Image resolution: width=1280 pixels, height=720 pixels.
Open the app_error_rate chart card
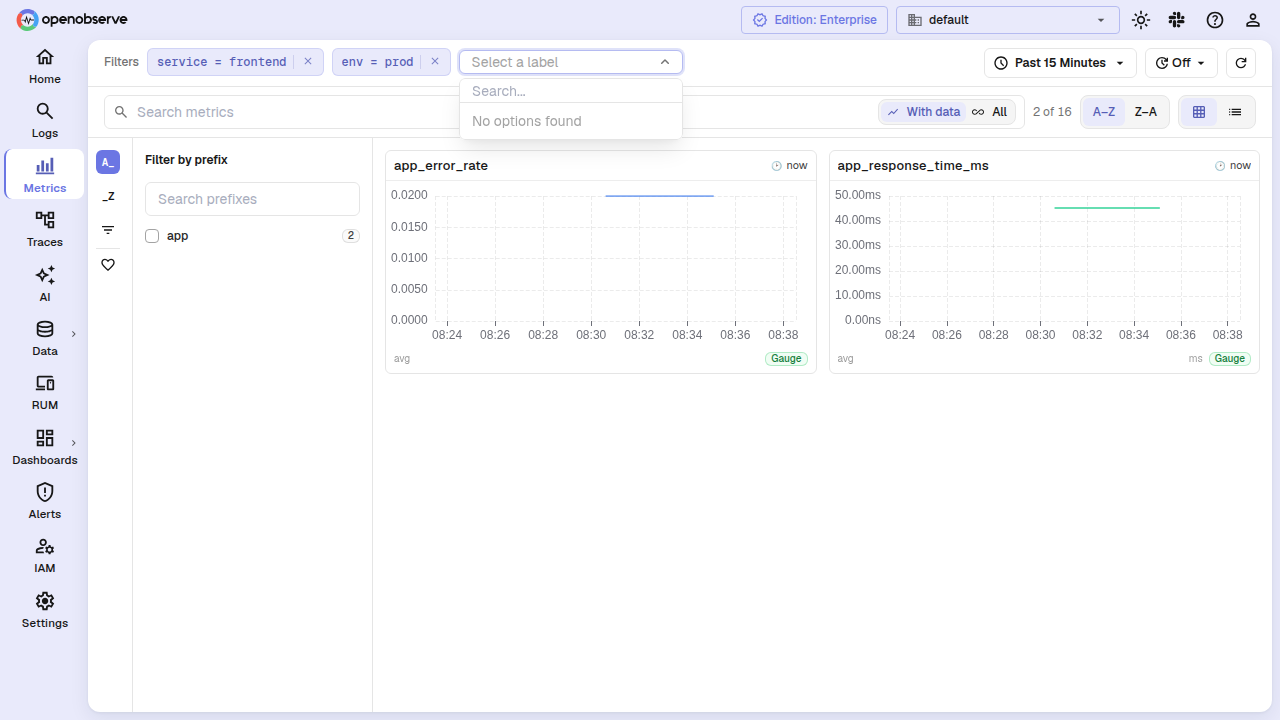(x=601, y=262)
